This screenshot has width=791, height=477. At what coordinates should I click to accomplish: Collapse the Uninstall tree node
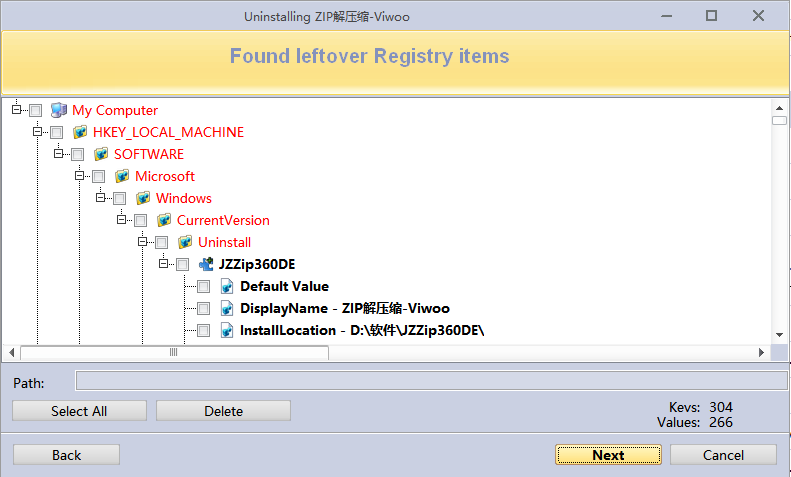pyautogui.click(x=143, y=242)
